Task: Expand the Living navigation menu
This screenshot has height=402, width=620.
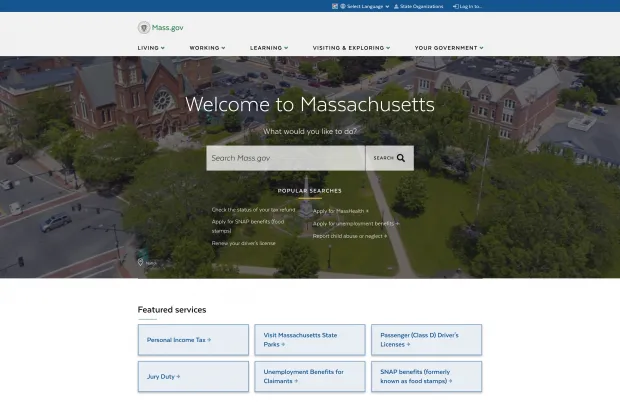Action: pyautogui.click(x=151, y=48)
